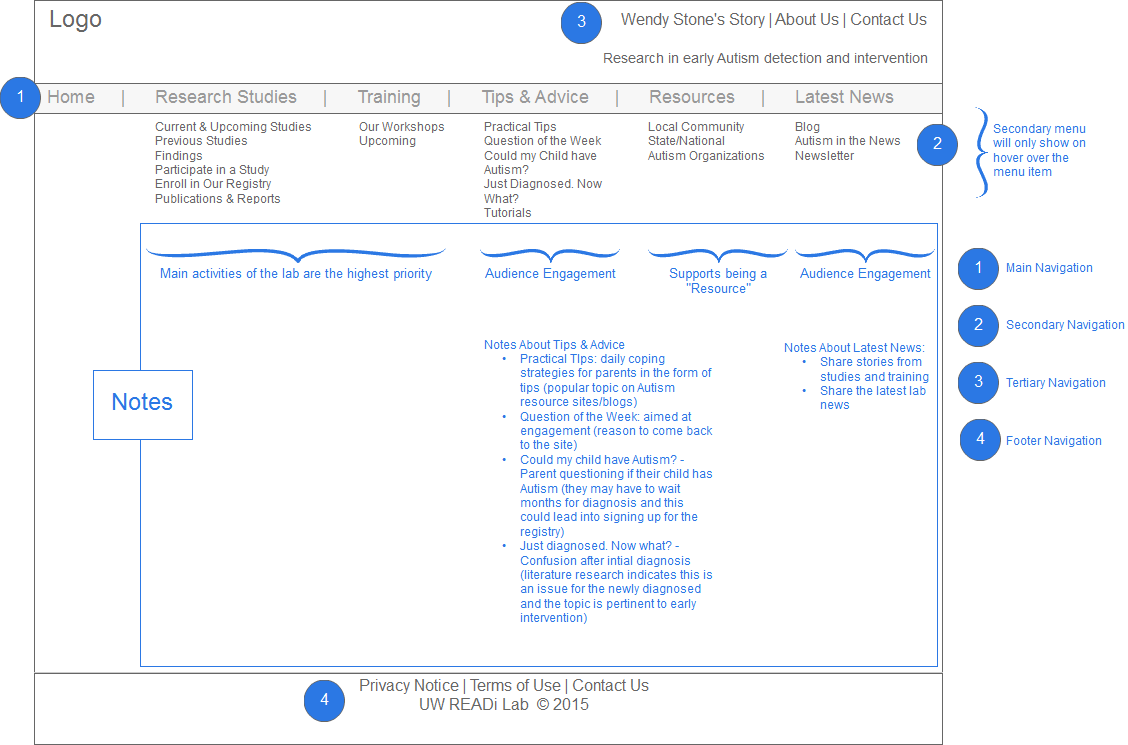Click the Logo in the page header
This screenshot has width=1128, height=745.
coord(75,20)
